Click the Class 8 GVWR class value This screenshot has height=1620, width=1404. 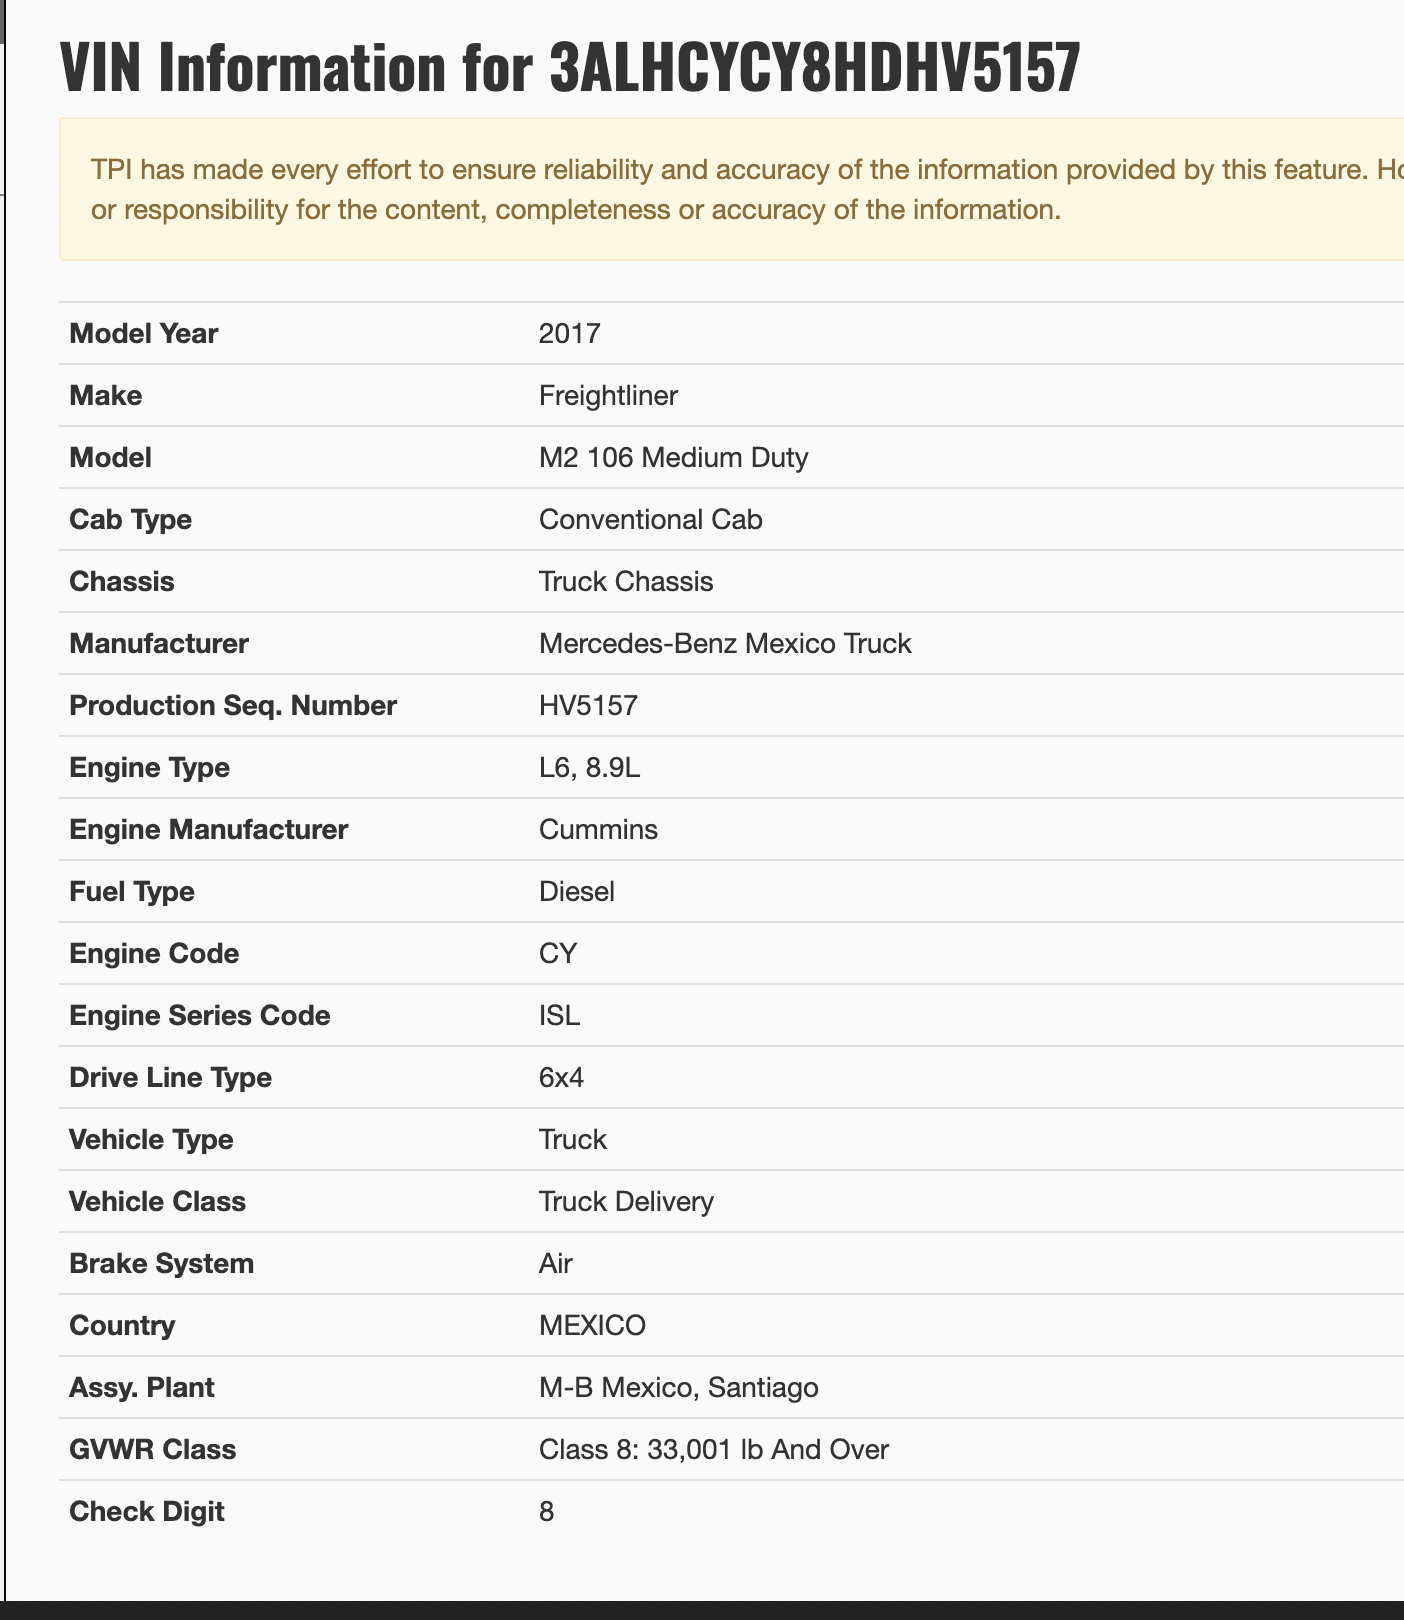[713, 1449]
